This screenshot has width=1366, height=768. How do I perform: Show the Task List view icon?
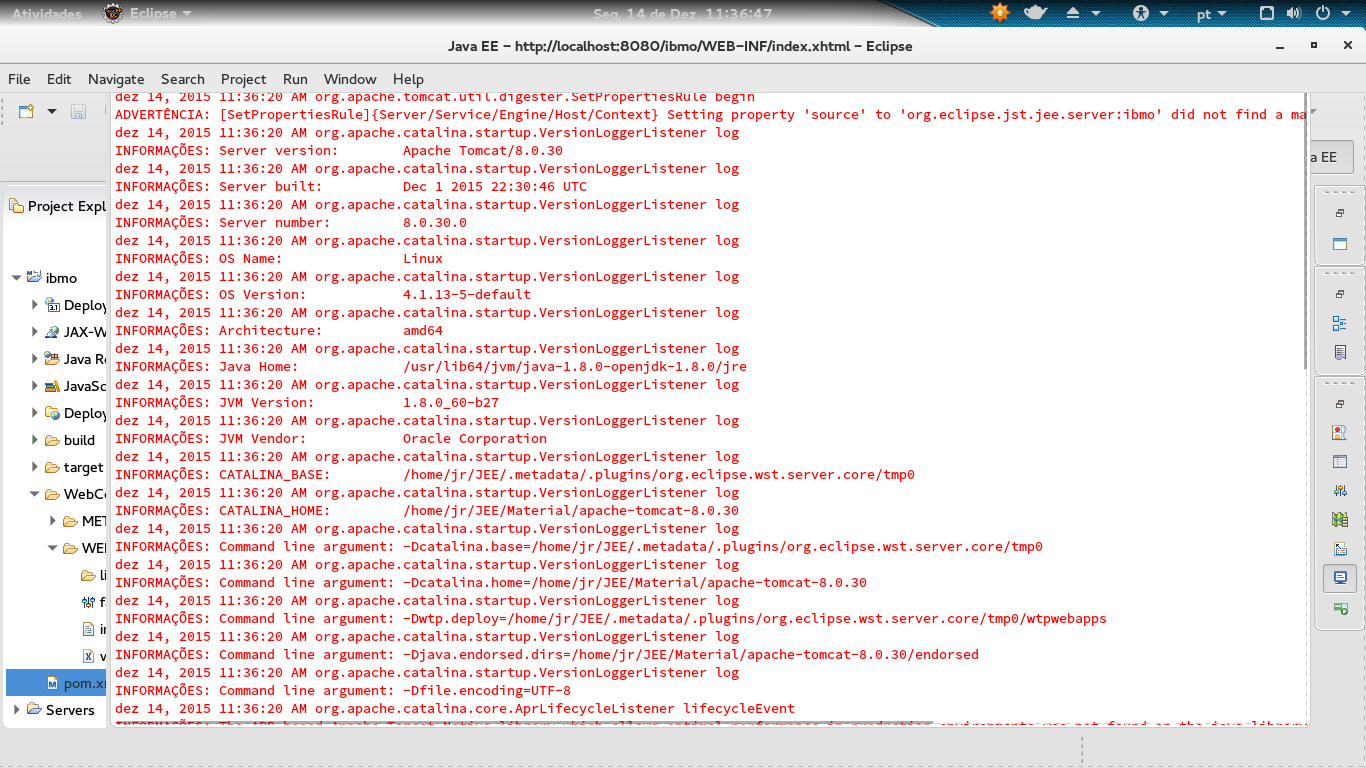coord(1340,353)
